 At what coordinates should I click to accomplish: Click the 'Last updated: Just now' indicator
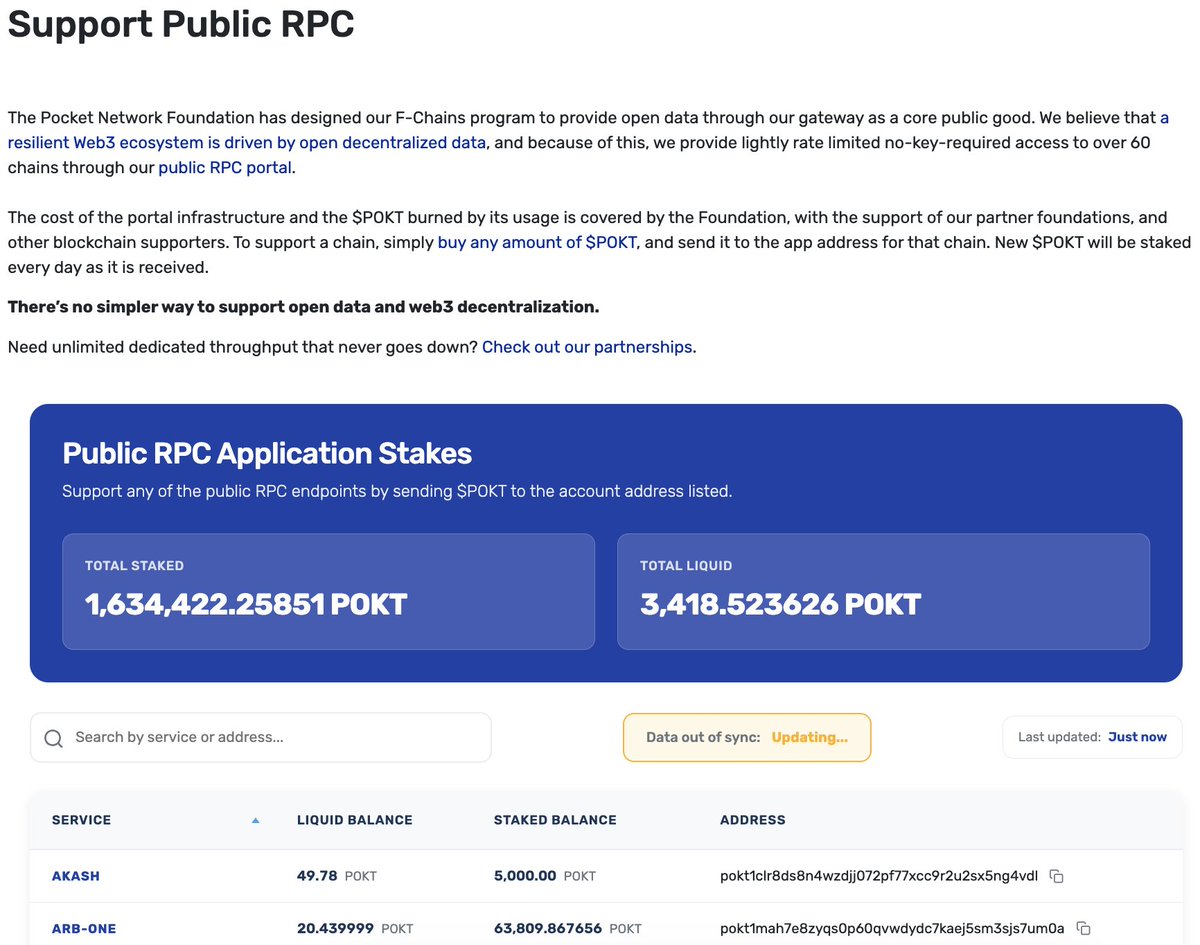pos(1093,737)
